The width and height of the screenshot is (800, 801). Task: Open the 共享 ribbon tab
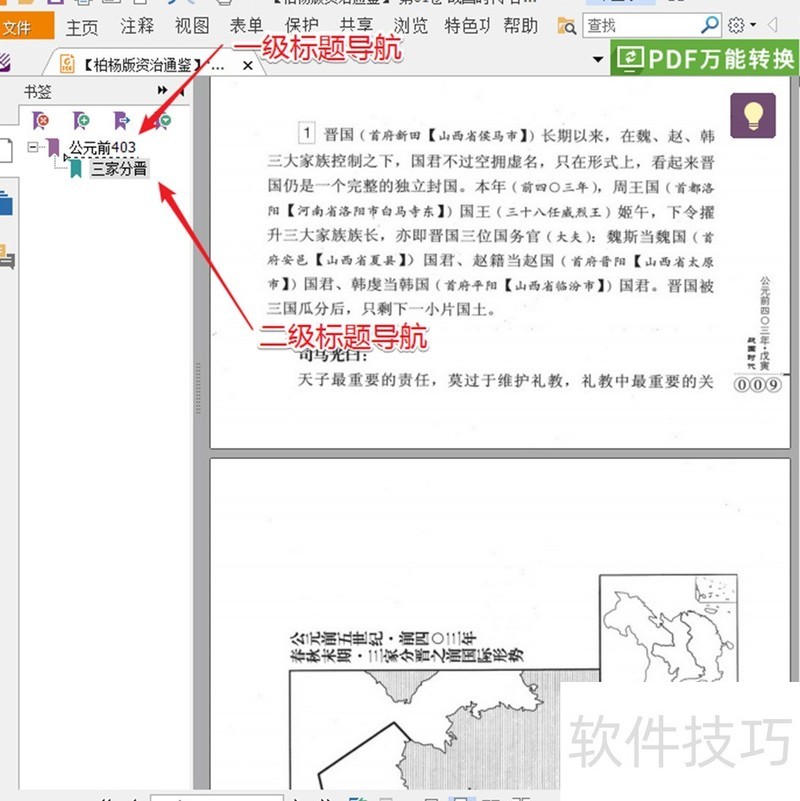(x=356, y=26)
